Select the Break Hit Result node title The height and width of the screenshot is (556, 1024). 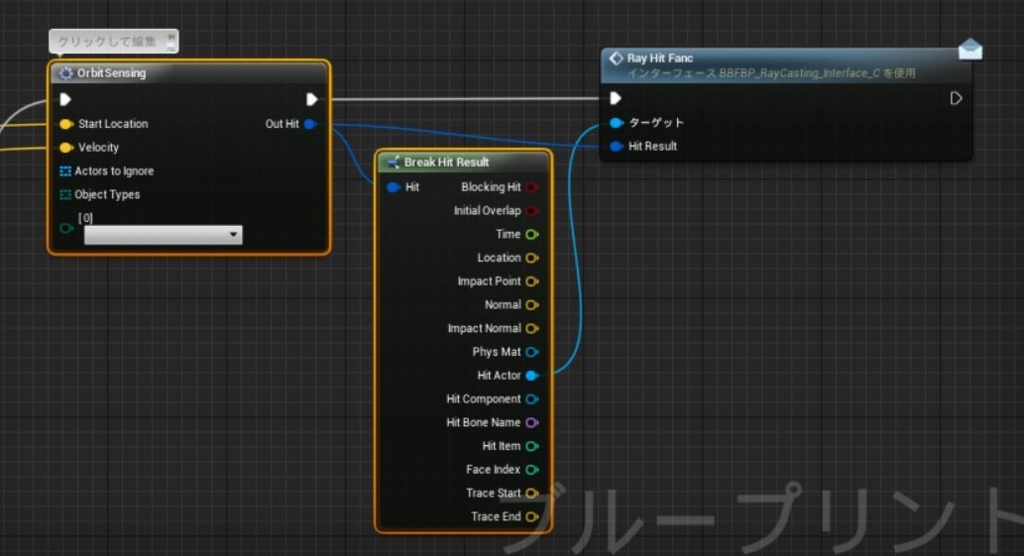(x=446, y=162)
